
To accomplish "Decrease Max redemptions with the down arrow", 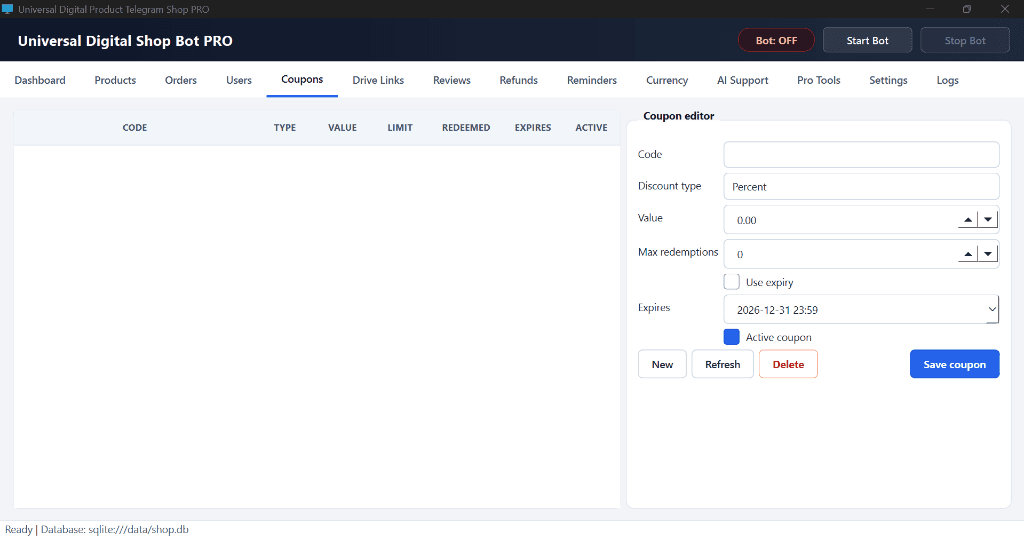I will pos(987,254).
